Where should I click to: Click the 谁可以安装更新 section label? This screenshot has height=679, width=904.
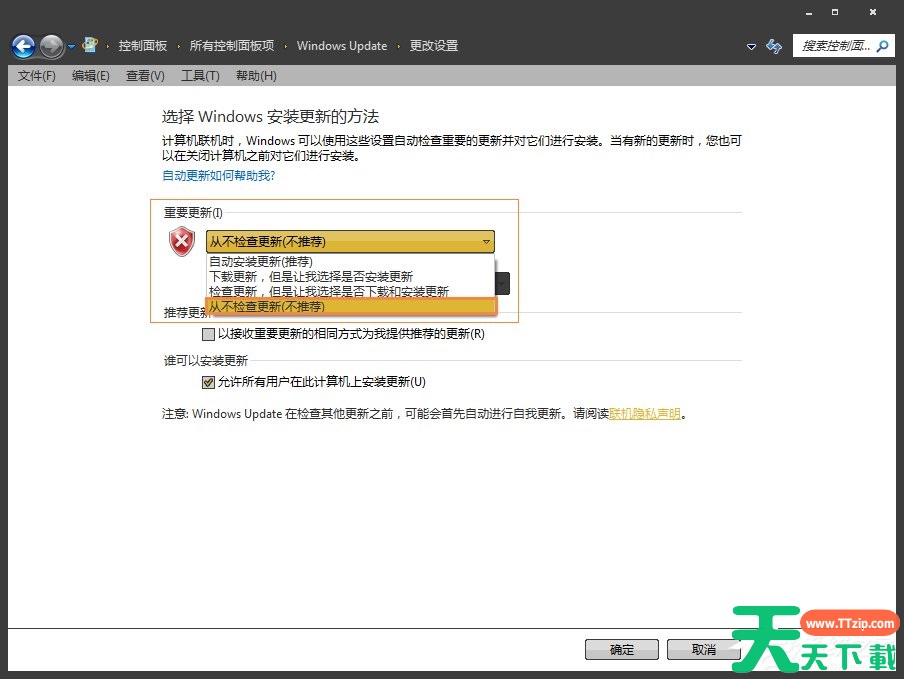pos(206,361)
